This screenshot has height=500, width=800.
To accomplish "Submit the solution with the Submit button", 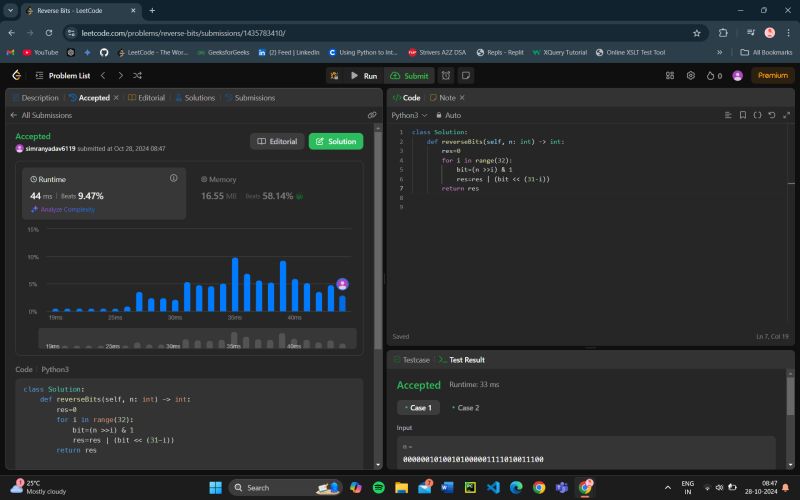I will pos(409,75).
